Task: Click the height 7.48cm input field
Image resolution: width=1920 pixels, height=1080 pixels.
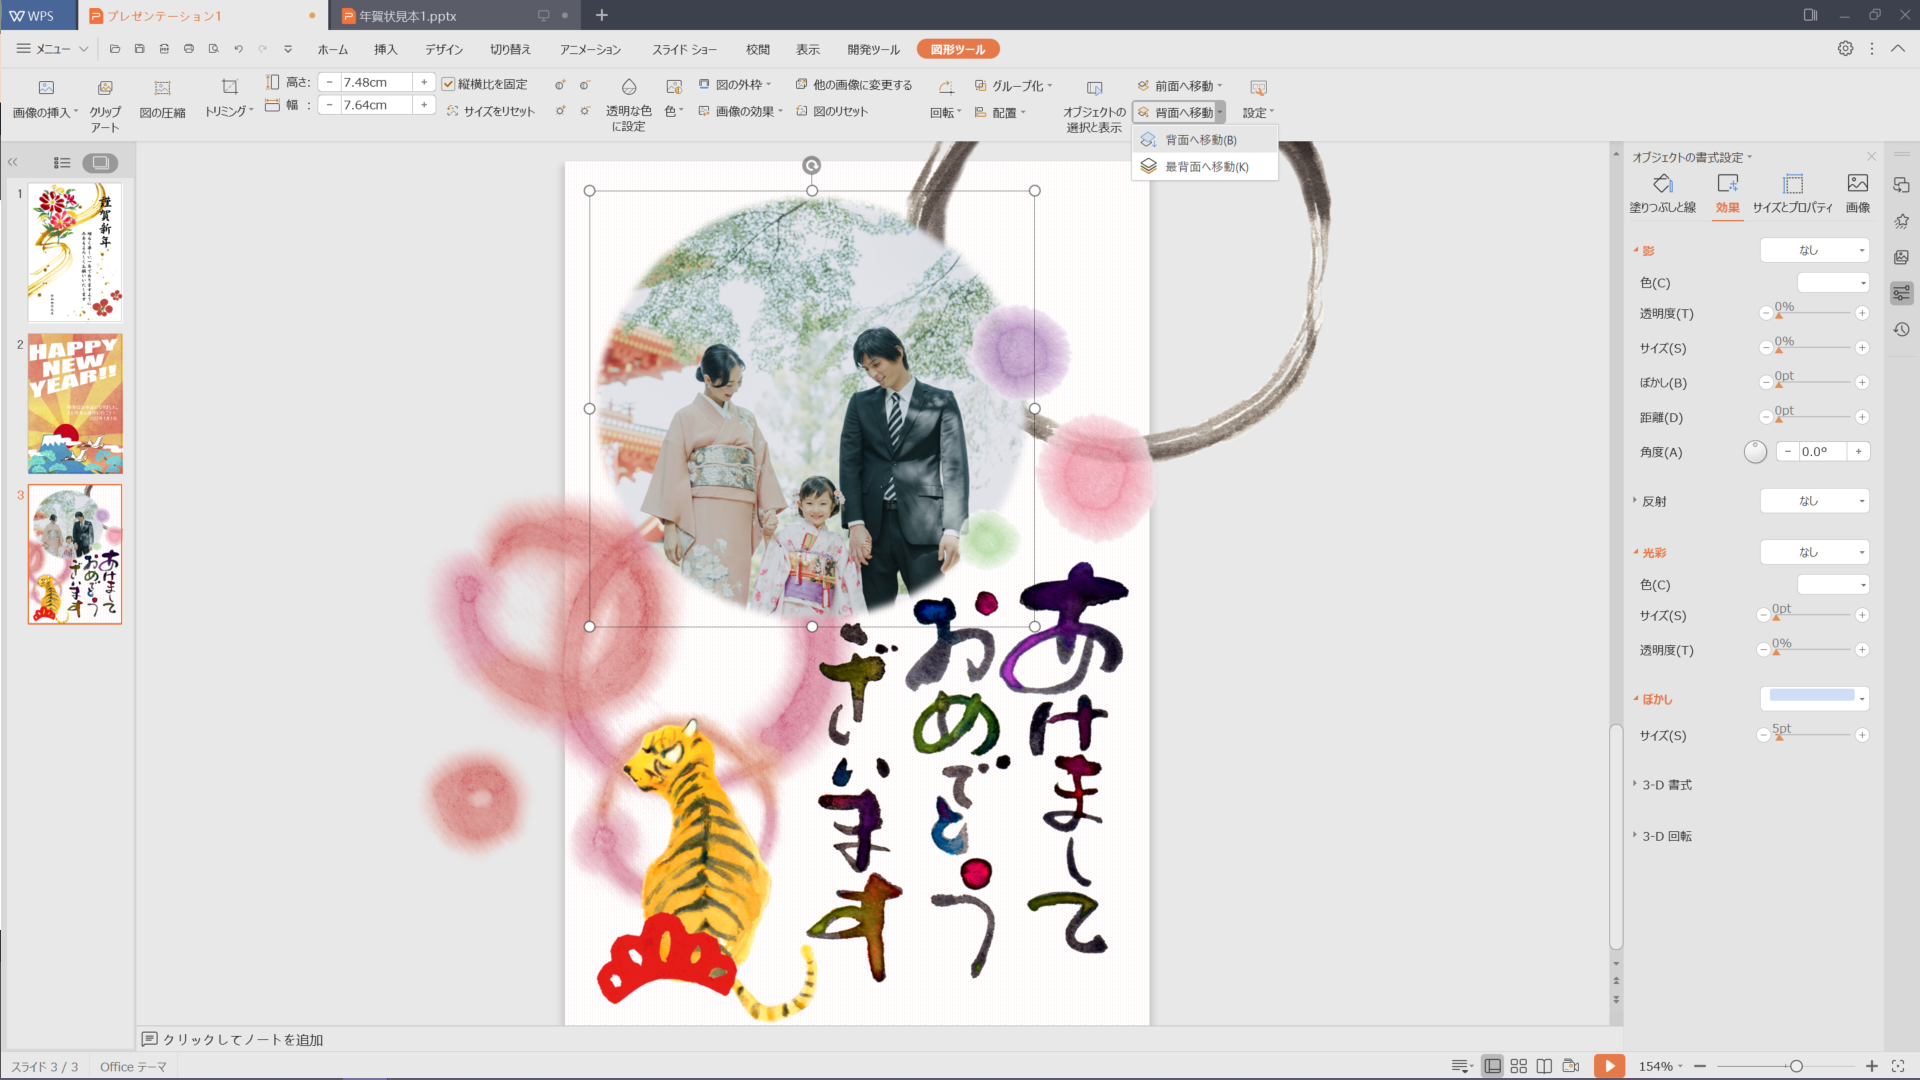Action: click(375, 82)
